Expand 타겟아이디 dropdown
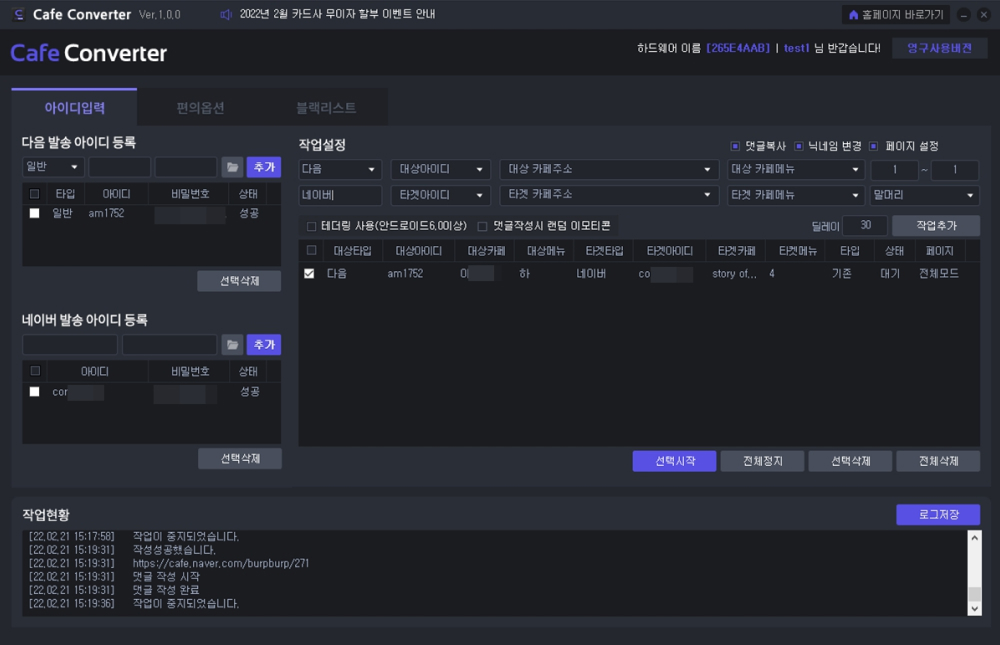 tap(441, 195)
